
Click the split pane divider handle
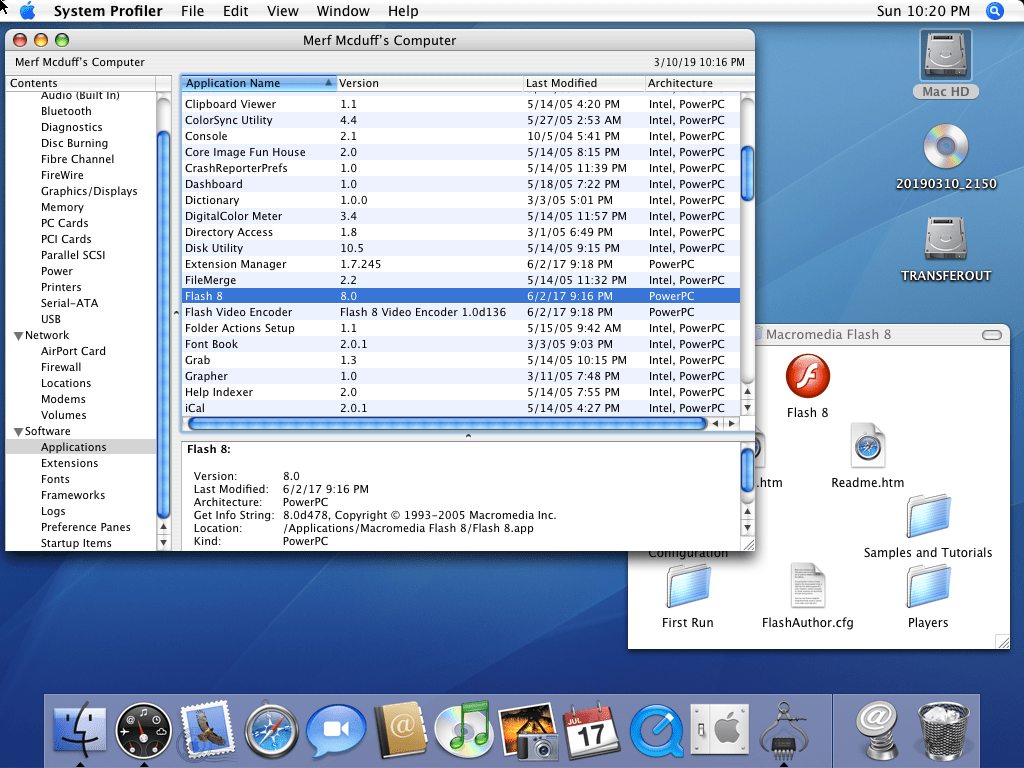[468, 435]
